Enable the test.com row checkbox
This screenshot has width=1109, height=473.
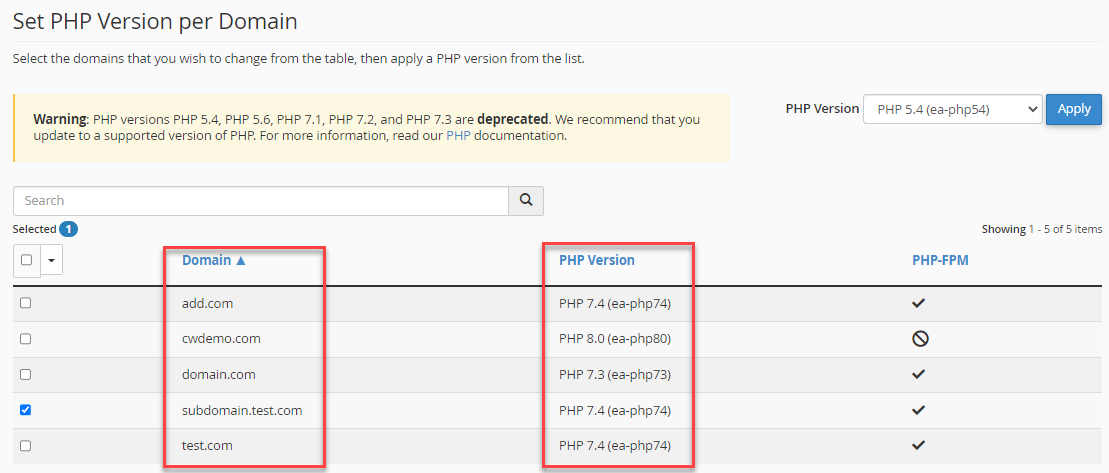(x=26, y=445)
